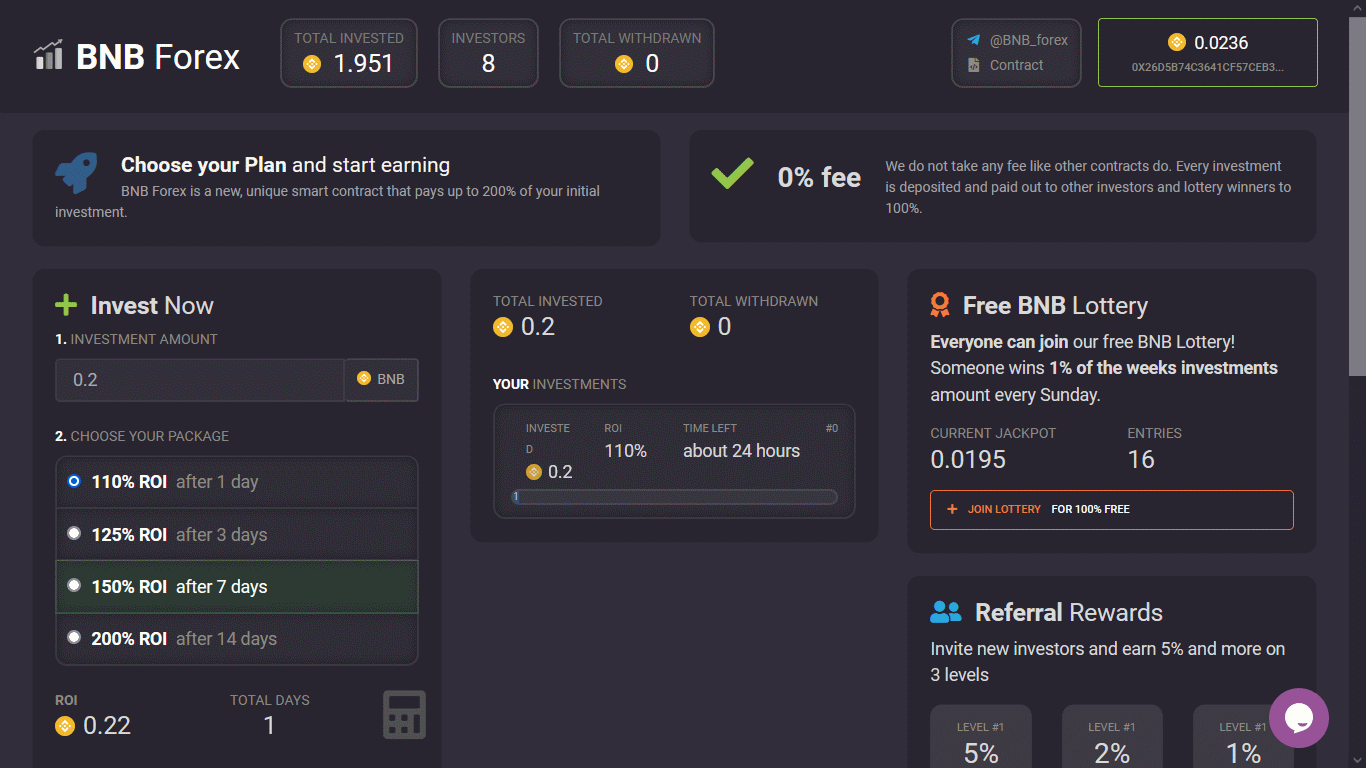
Task: Click the '2. Choose your package' label
Action: click(142, 436)
